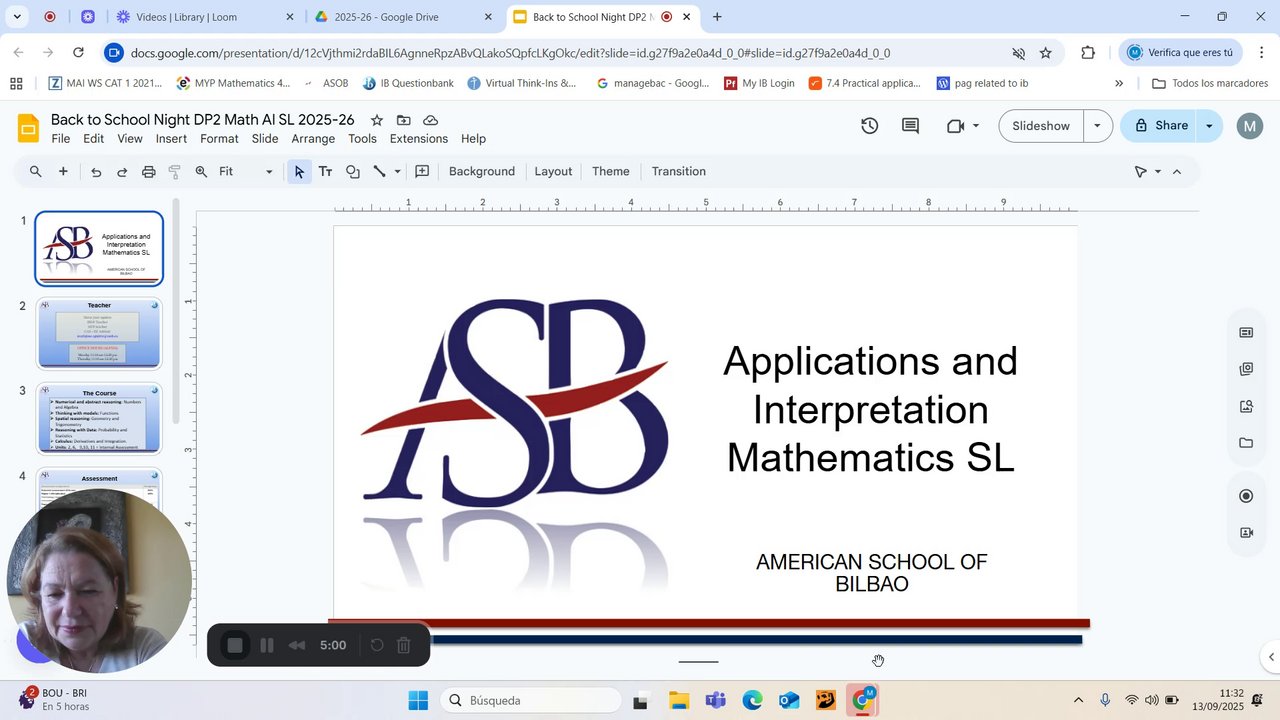The image size is (1280, 720).
Task: Add a new slide with the plus icon
Action: (63, 172)
